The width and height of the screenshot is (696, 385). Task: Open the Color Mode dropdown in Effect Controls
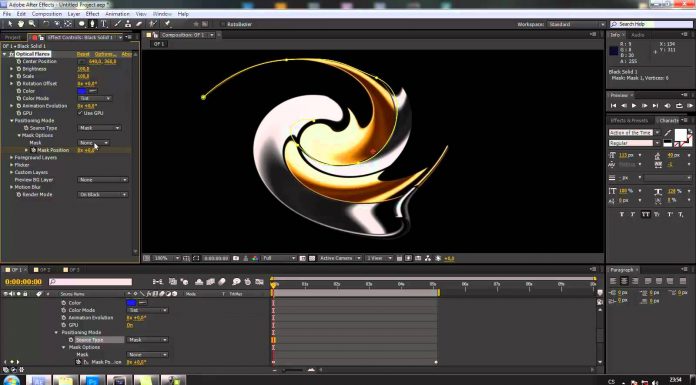[95, 98]
